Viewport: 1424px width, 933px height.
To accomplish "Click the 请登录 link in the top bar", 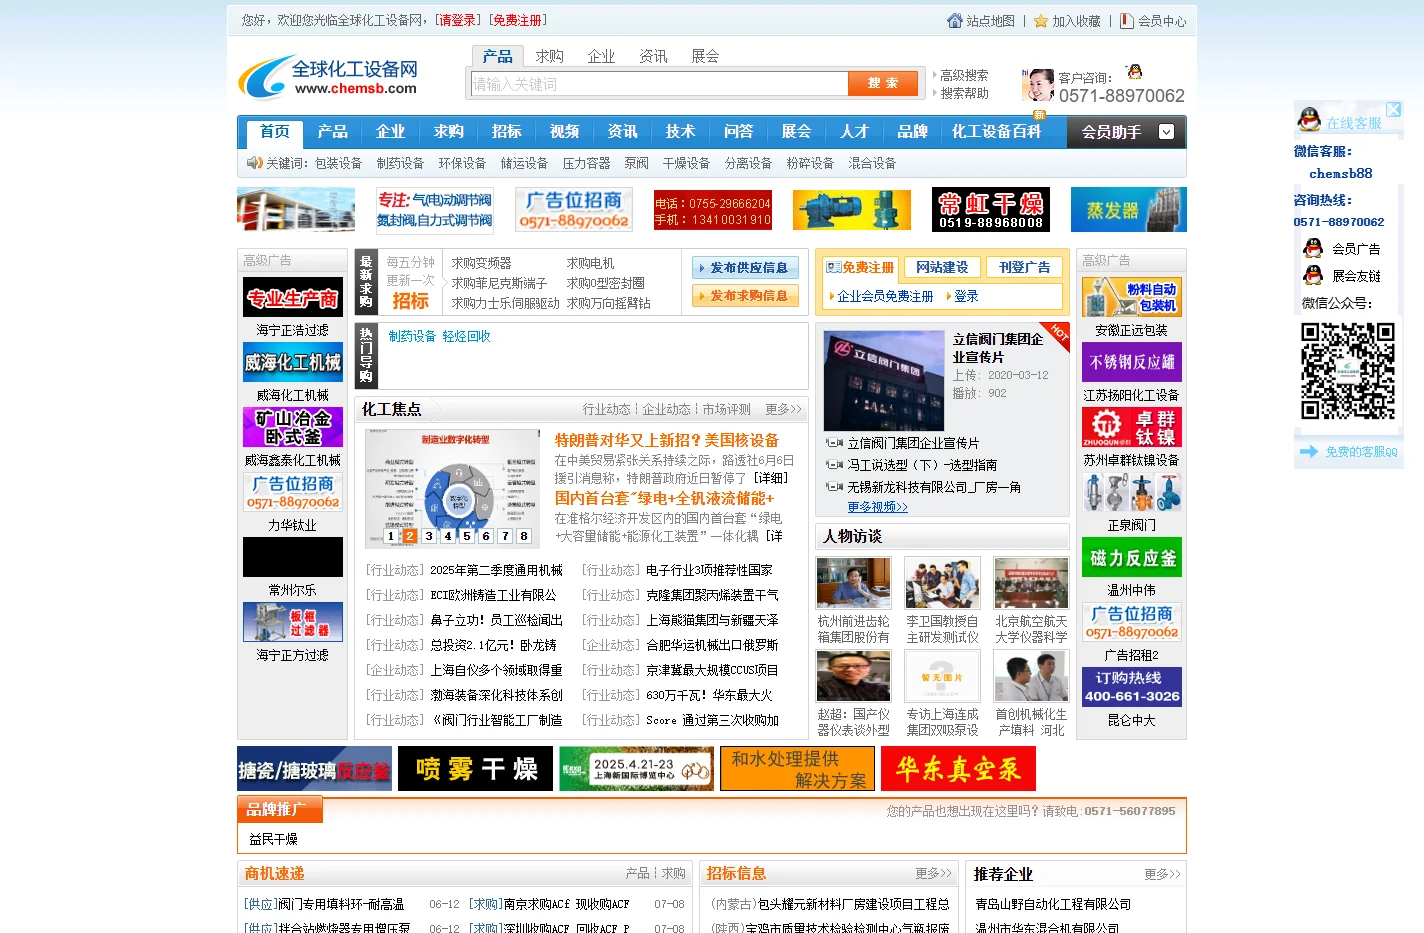I will 457,21.
